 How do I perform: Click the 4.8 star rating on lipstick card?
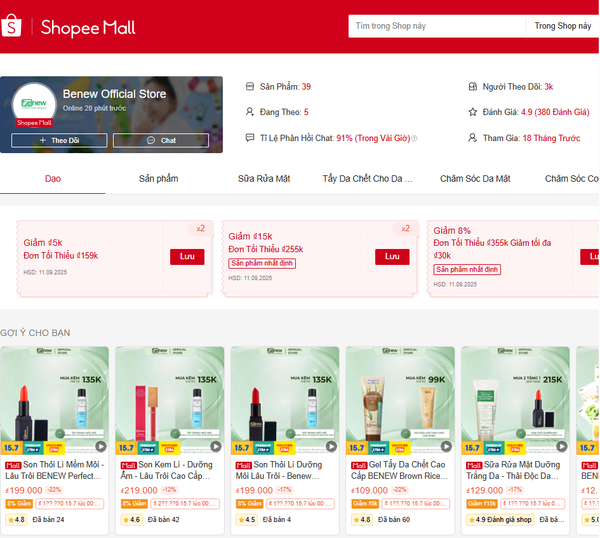tap(16, 520)
